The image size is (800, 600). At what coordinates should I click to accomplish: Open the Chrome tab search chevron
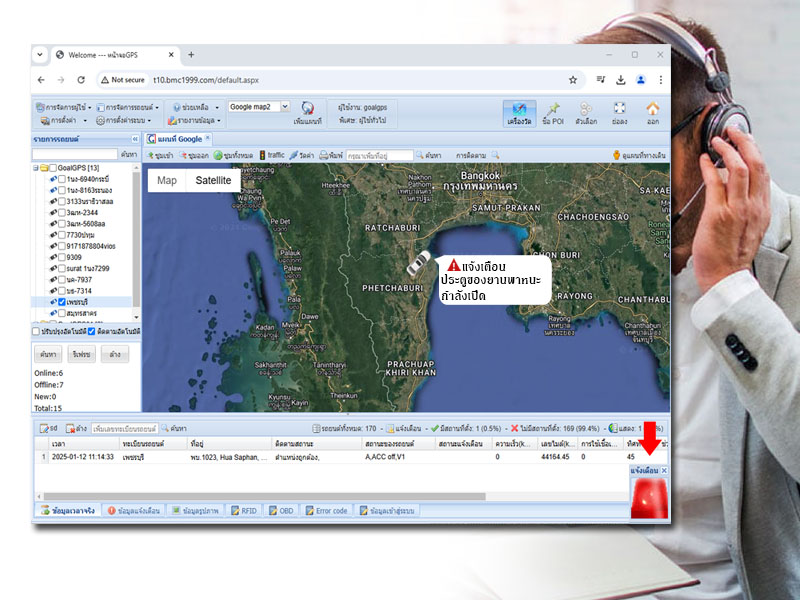(x=40, y=55)
